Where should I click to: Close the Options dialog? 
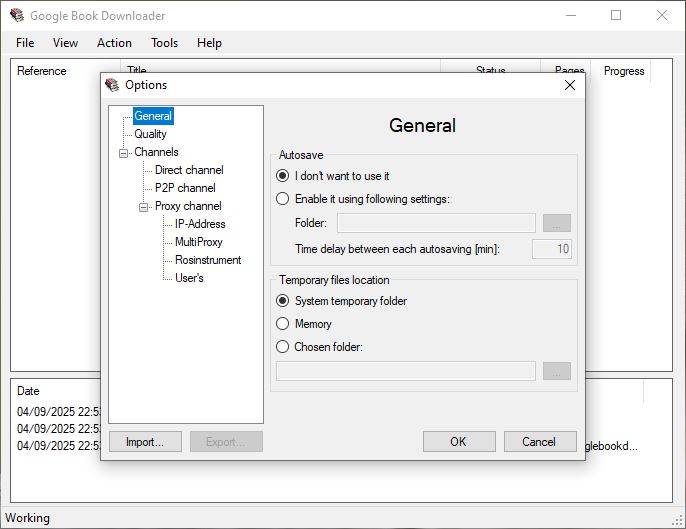coord(570,85)
